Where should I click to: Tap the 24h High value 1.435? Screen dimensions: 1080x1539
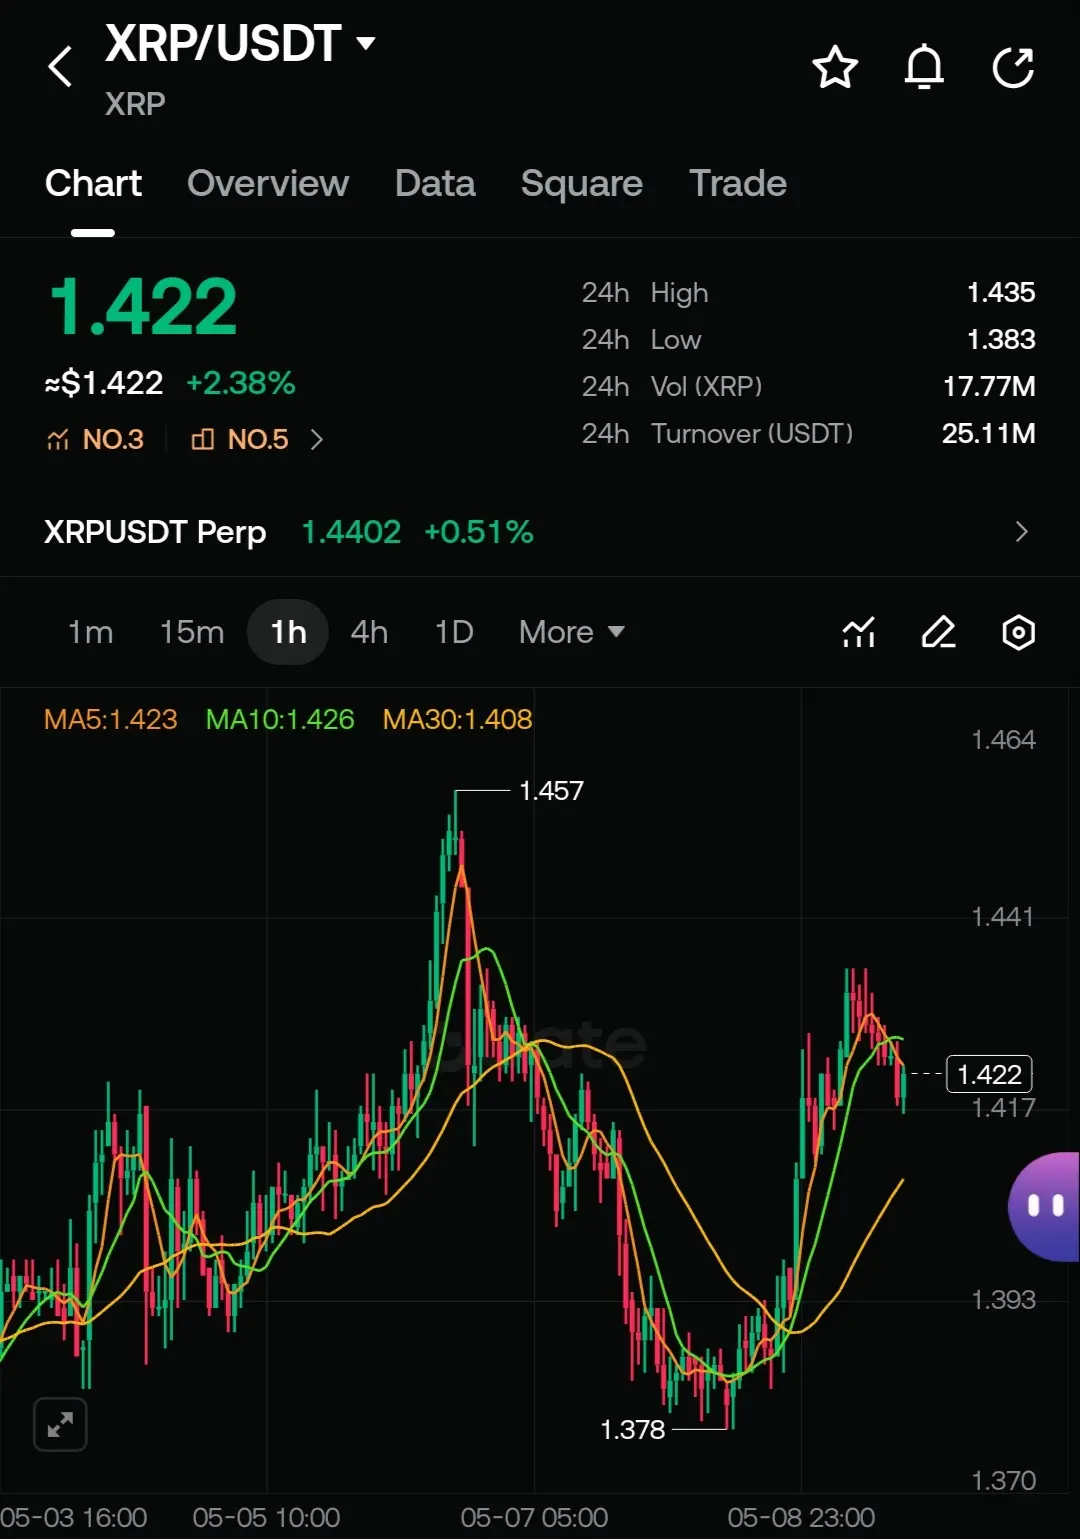(x=1001, y=292)
